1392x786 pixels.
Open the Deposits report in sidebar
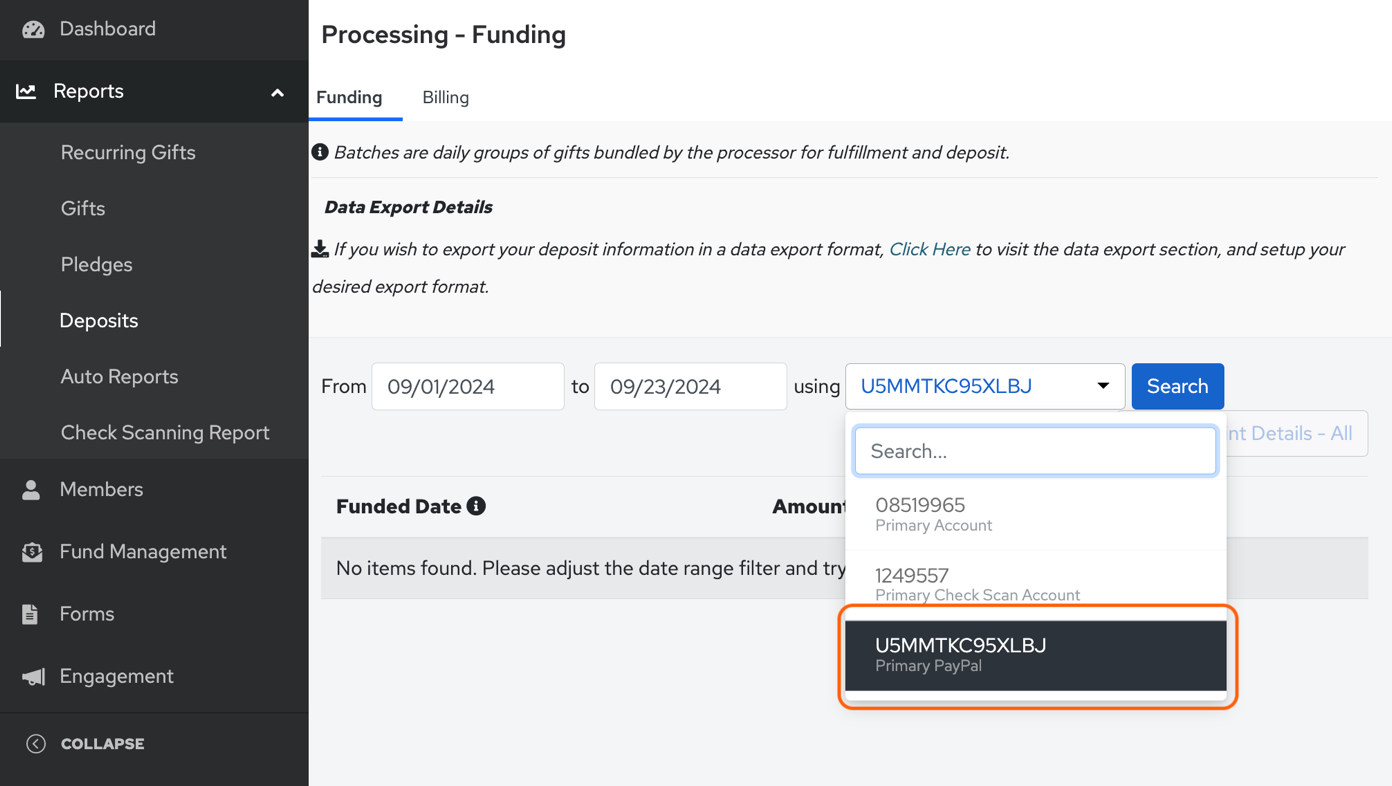pos(98,320)
